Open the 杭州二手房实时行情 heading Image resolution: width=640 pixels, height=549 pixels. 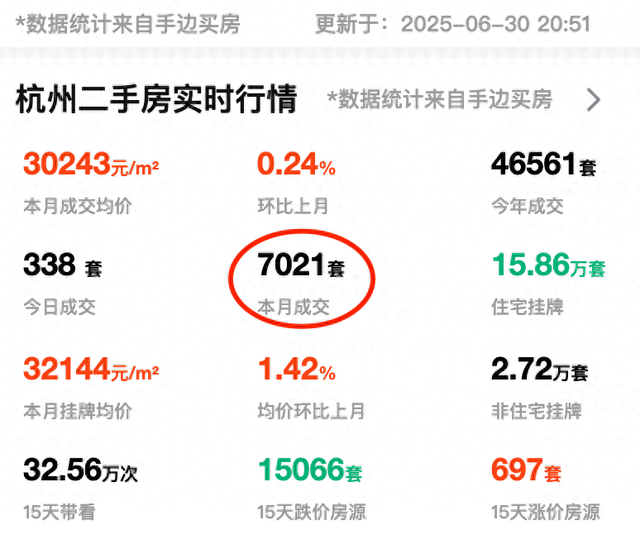156,99
